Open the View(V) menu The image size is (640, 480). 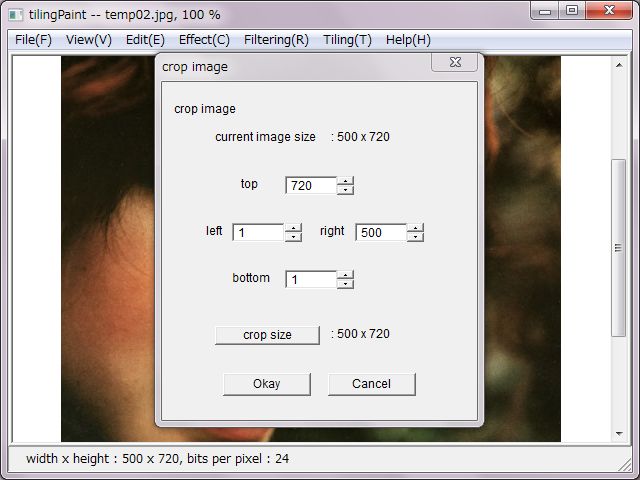click(89, 40)
